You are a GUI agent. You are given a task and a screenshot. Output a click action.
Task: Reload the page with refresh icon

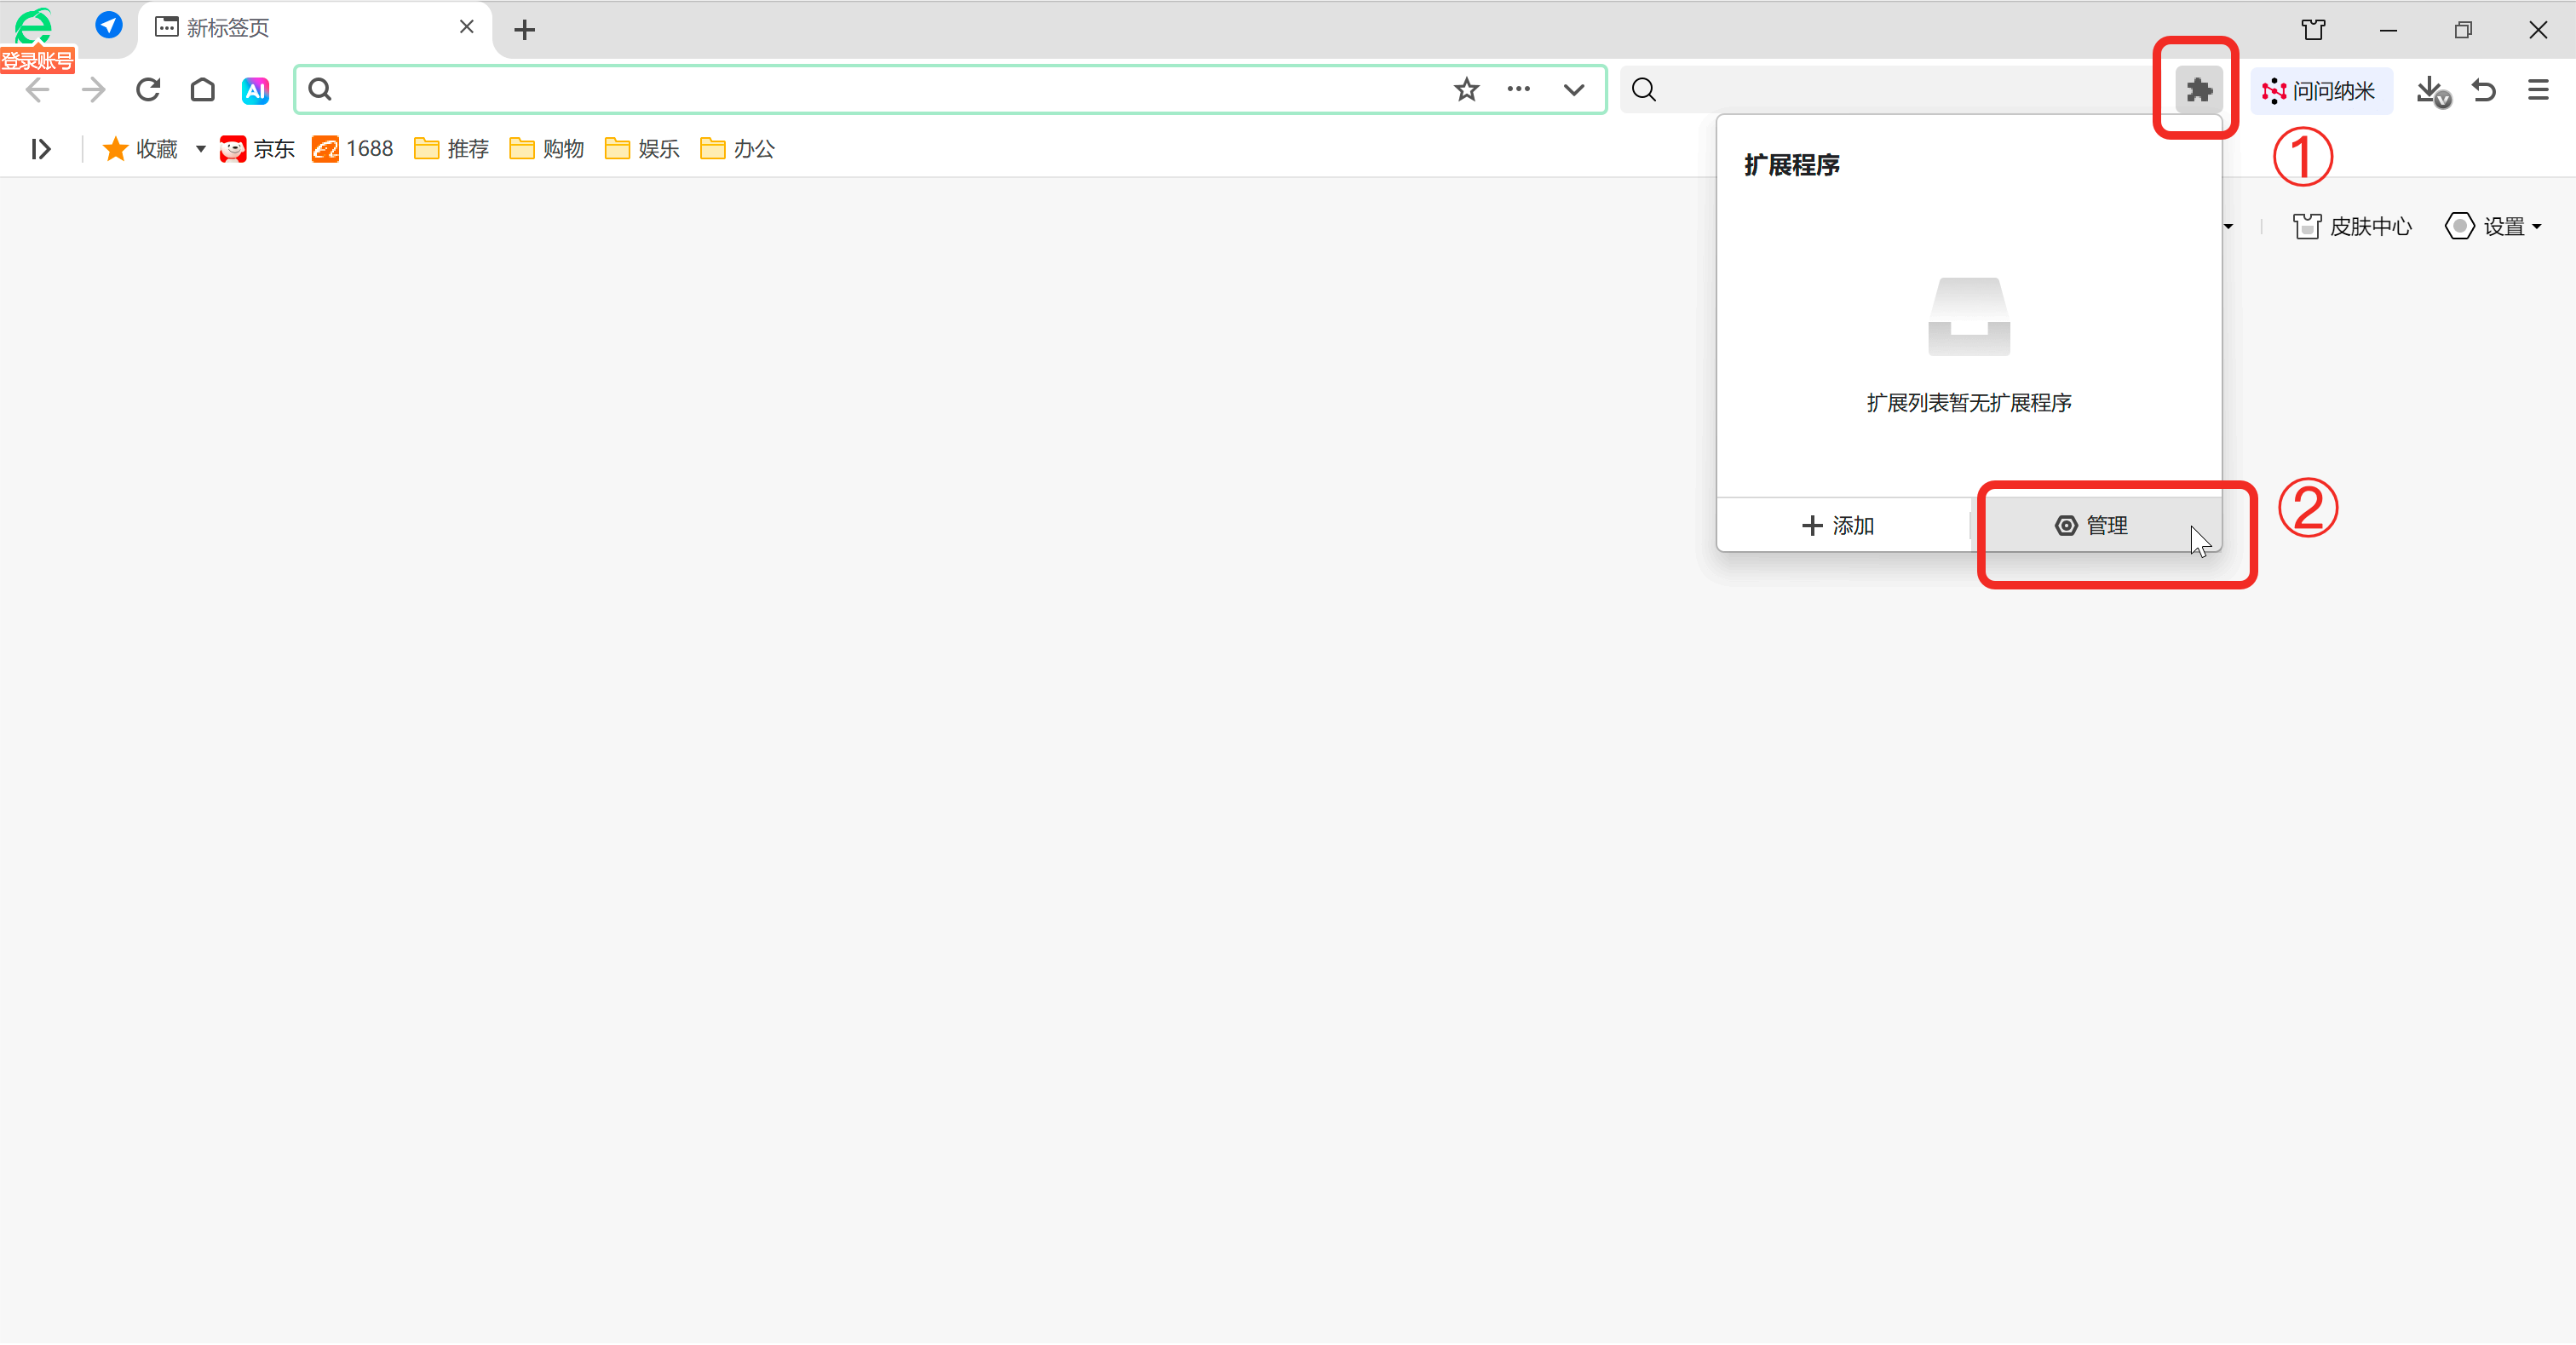tap(148, 90)
